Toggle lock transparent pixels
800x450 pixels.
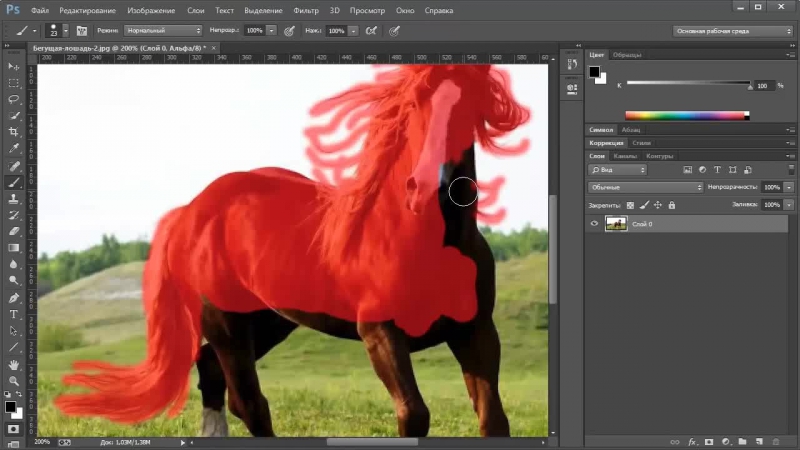pos(630,205)
